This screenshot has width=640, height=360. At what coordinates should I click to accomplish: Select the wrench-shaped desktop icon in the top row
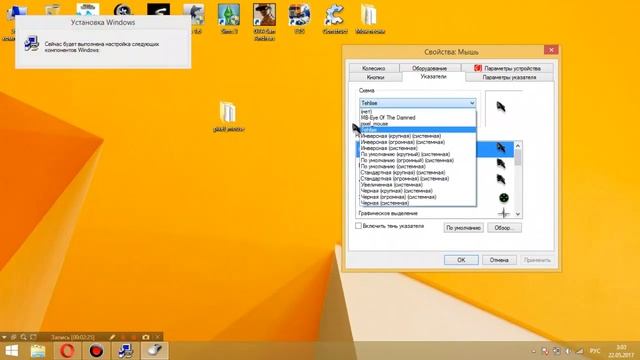click(x=335, y=18)
